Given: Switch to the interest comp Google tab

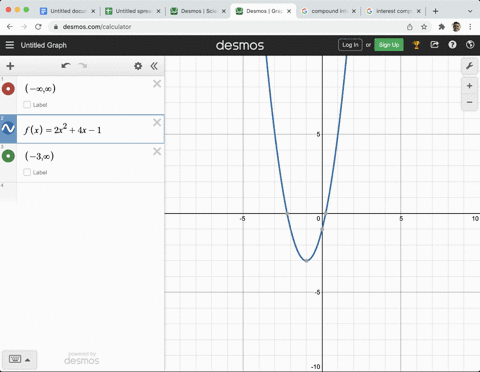Looking at the screenshot, I should (x=394, y=11).
